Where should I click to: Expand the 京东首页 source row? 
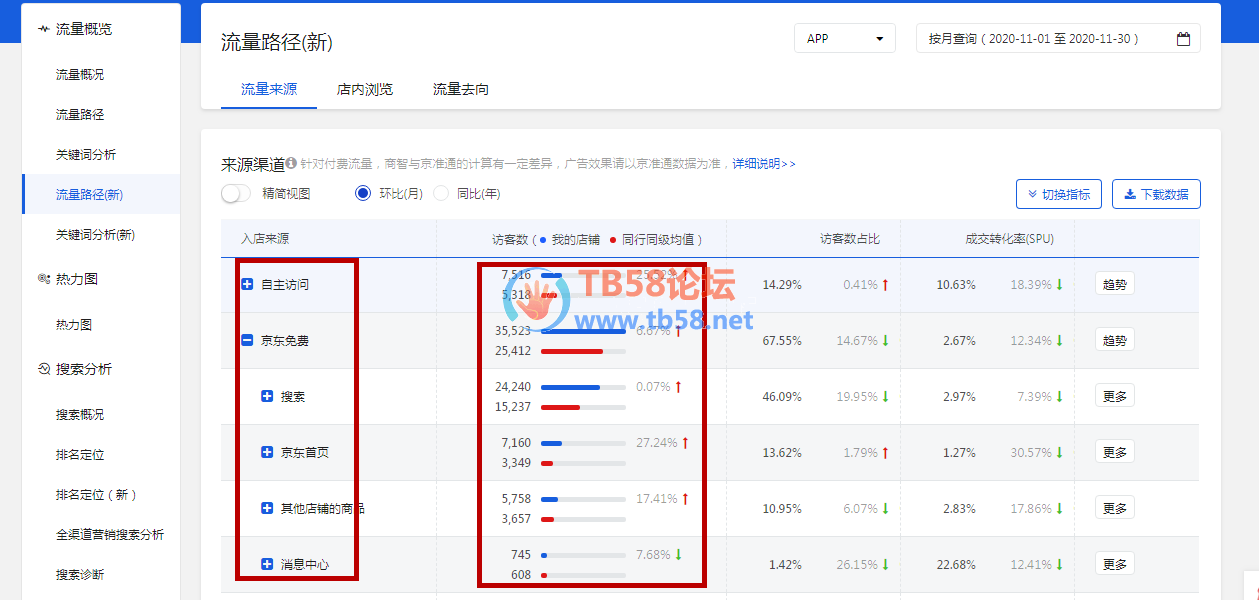point(267,453)
